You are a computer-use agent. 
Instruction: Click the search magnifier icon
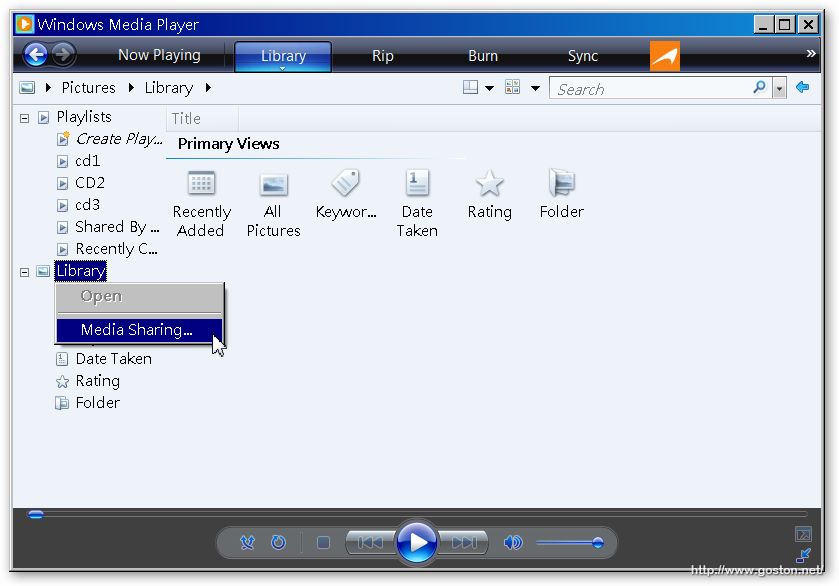click(759, 87)
